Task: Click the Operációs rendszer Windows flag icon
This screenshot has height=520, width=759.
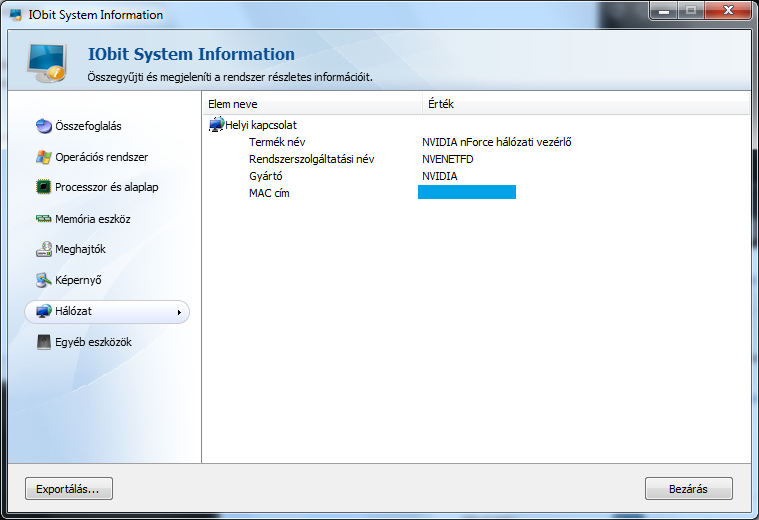Action: 44,157
